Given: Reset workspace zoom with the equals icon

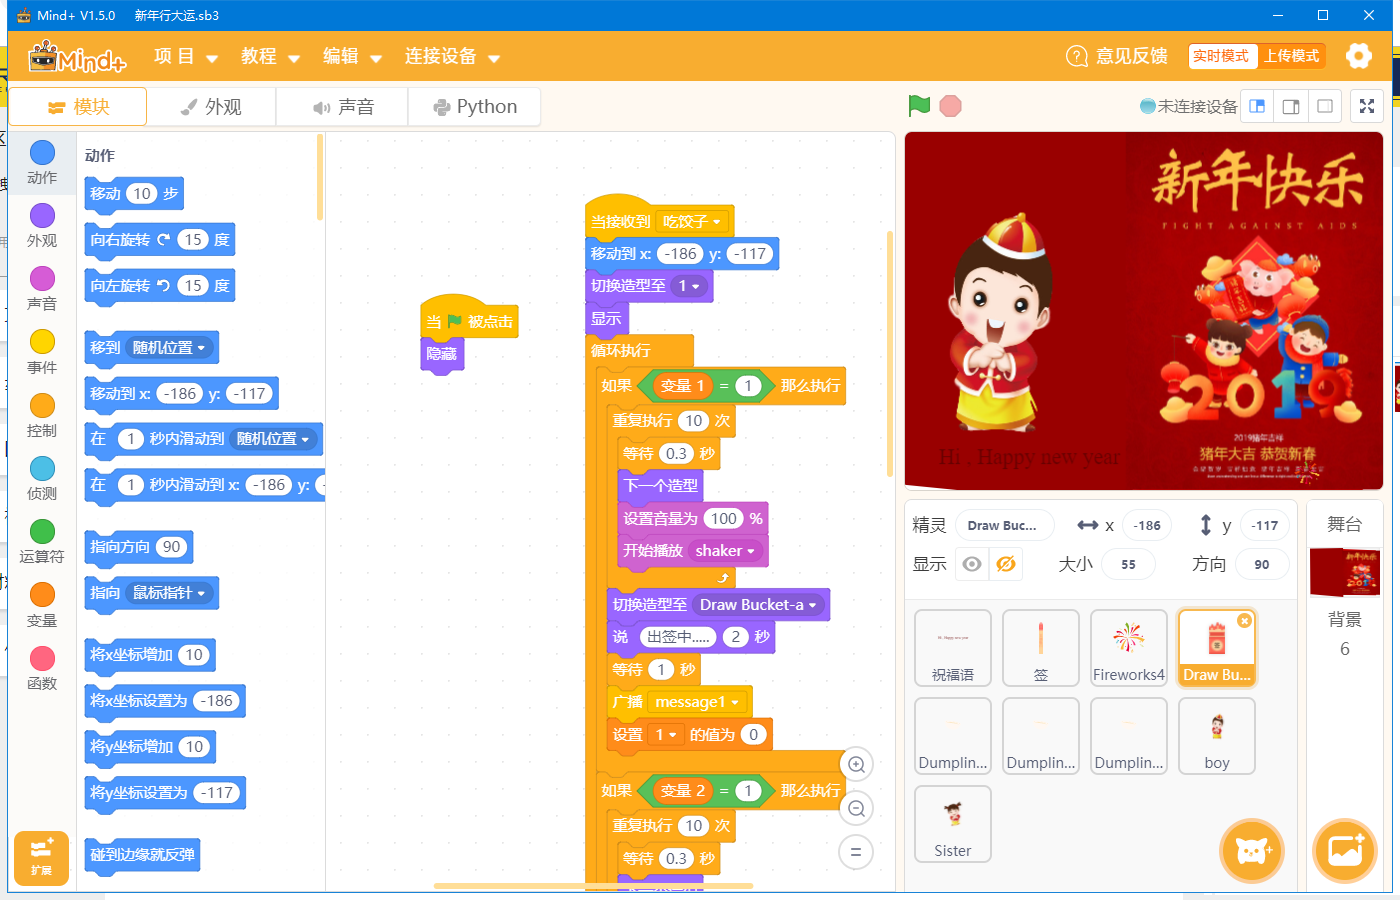Looking at the screenshot, I should [x=856, y=853].
